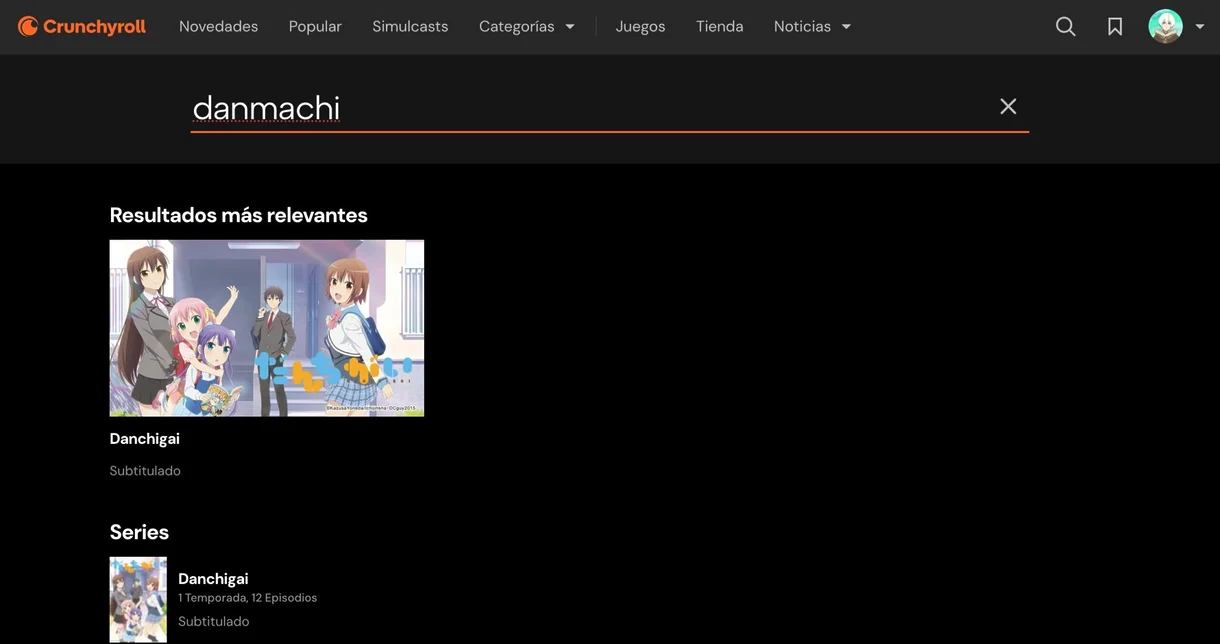Viewport: 1220px width, 644px height.
Task: Click your profile avatar picture
Action: pyautogui.click(x=1164, y=26)
